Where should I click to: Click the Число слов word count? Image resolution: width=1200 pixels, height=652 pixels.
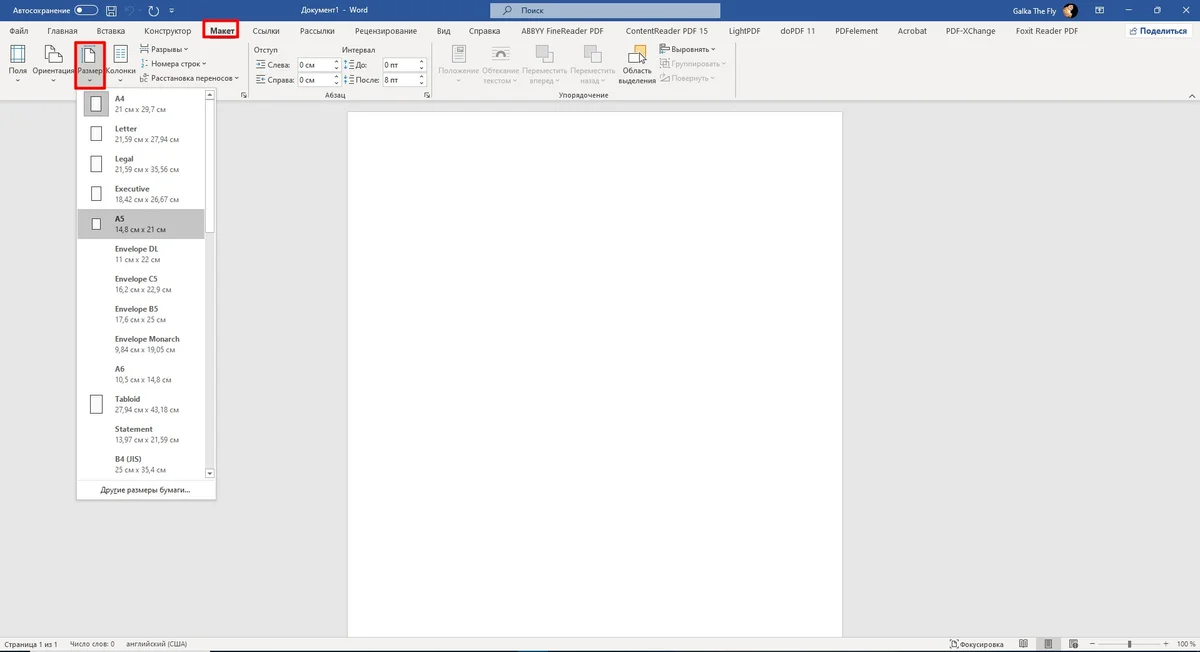click(x=90, y=644)
